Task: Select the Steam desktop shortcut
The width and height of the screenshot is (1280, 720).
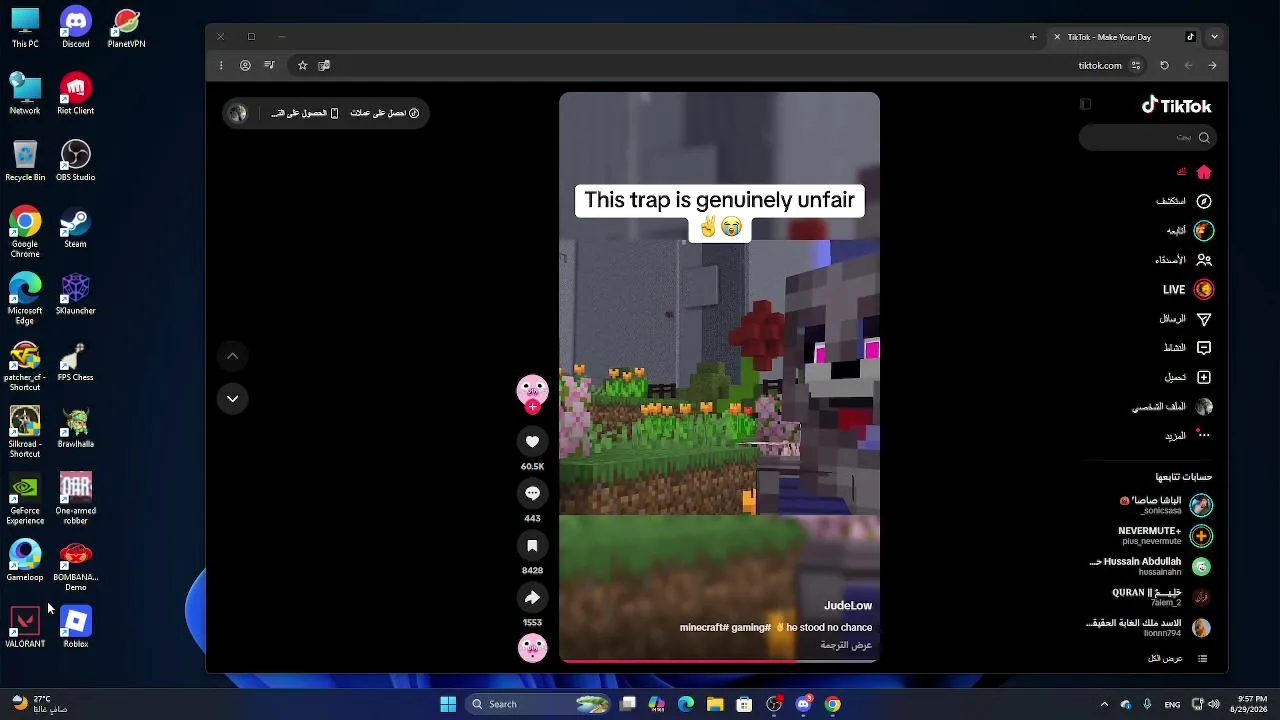Action: click(75, 228)
